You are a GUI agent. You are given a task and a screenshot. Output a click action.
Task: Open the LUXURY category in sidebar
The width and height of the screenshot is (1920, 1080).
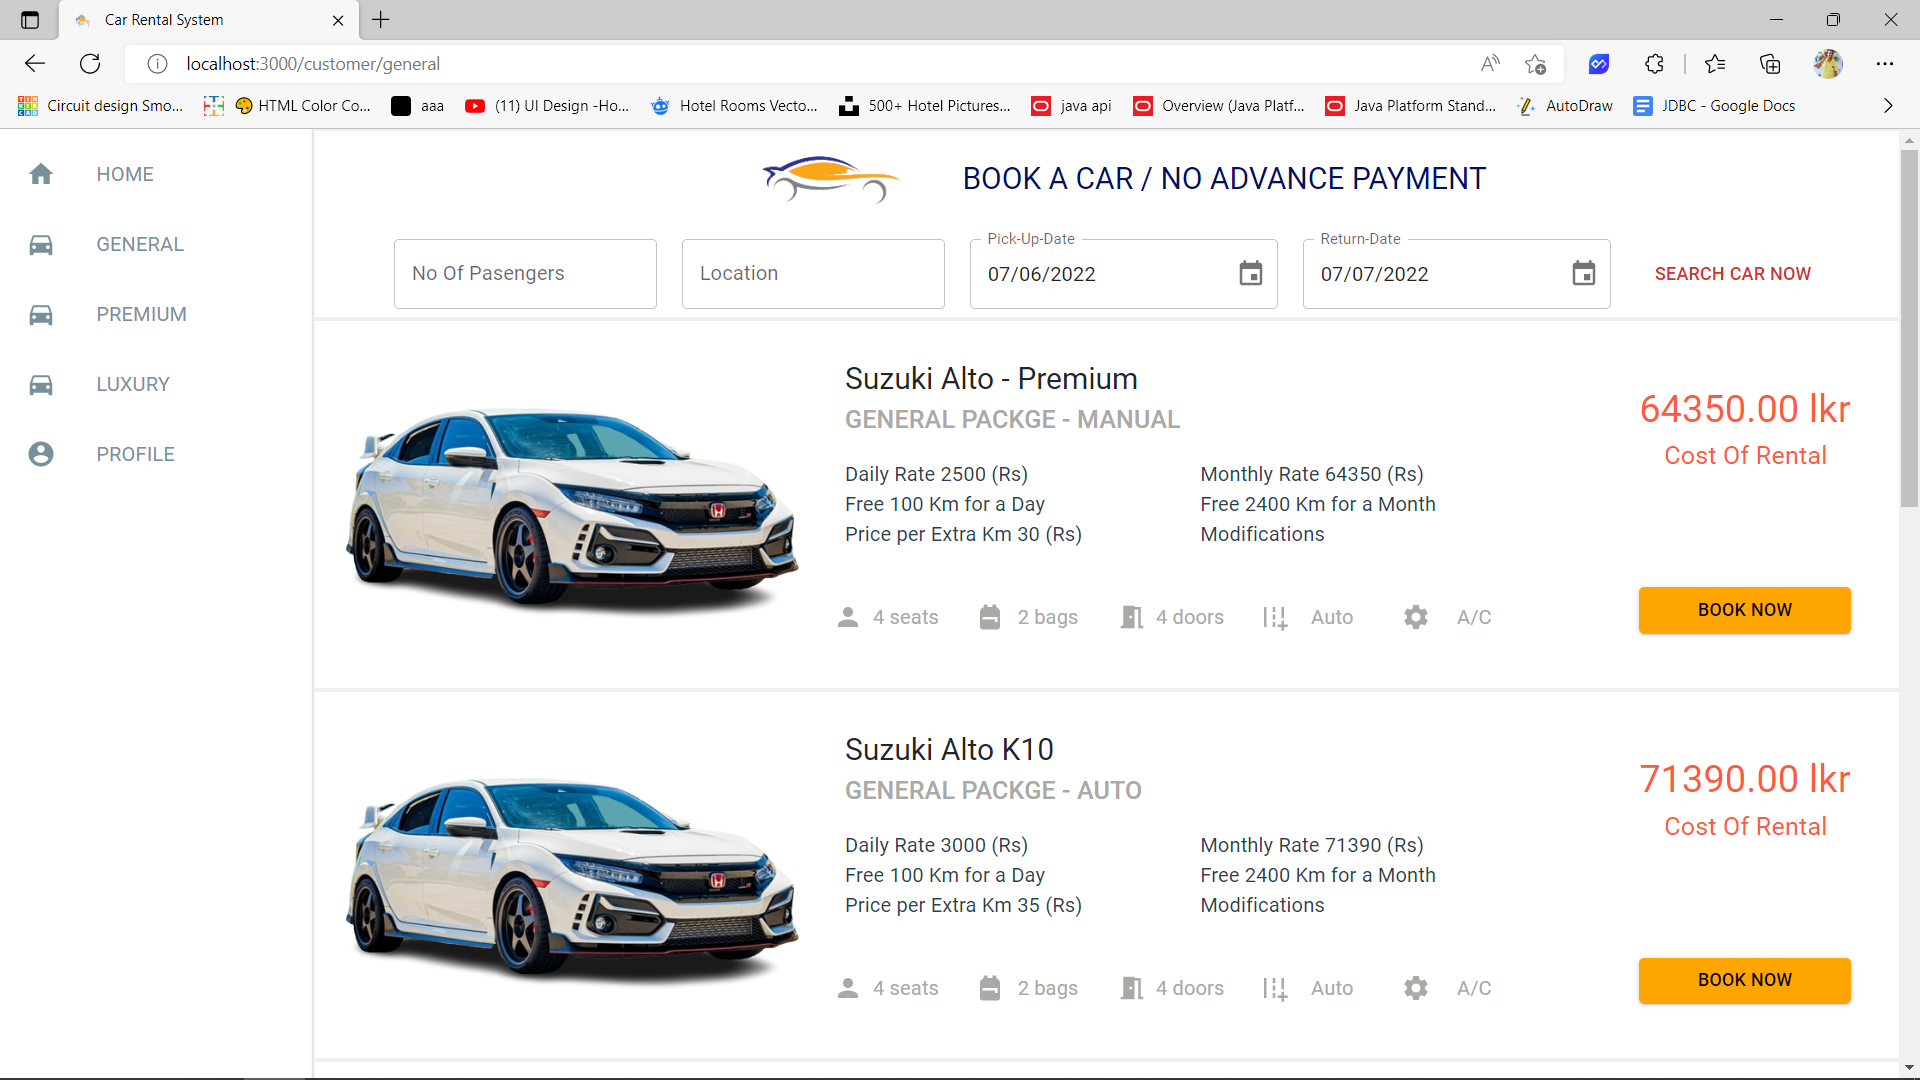(x=133, y=384)
